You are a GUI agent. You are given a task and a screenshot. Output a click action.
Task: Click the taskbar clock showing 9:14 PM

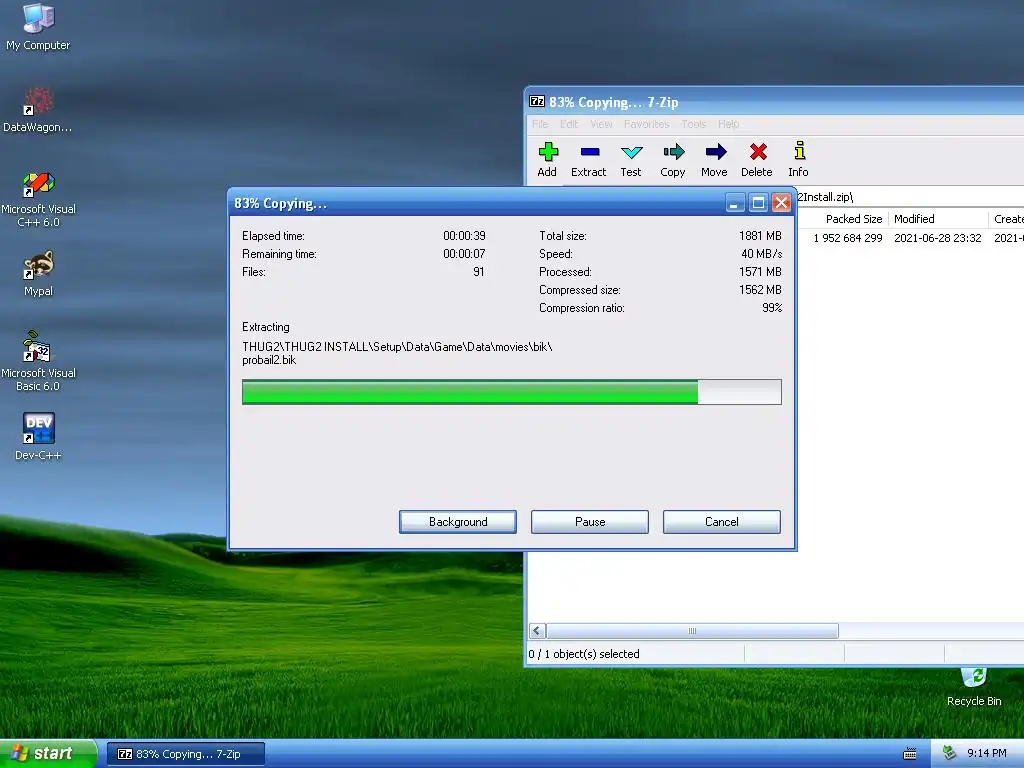986,754
